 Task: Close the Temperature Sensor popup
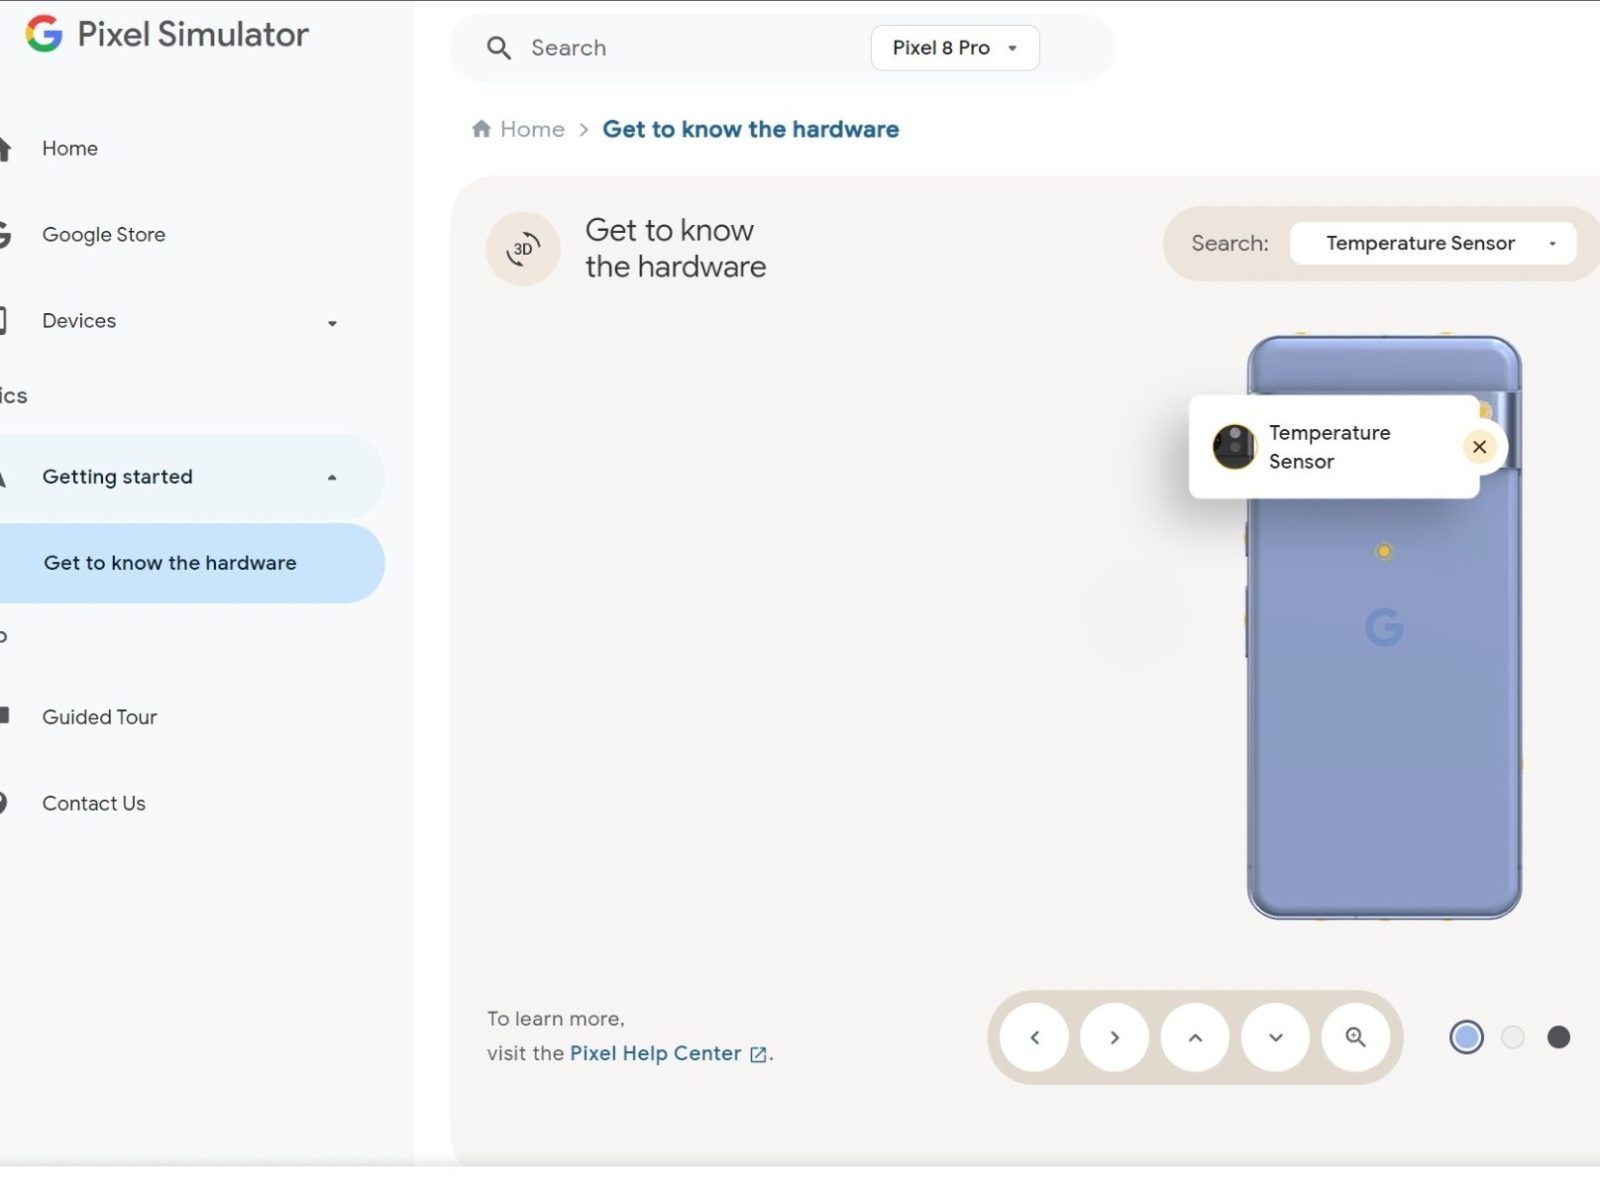pos(1479,447)
